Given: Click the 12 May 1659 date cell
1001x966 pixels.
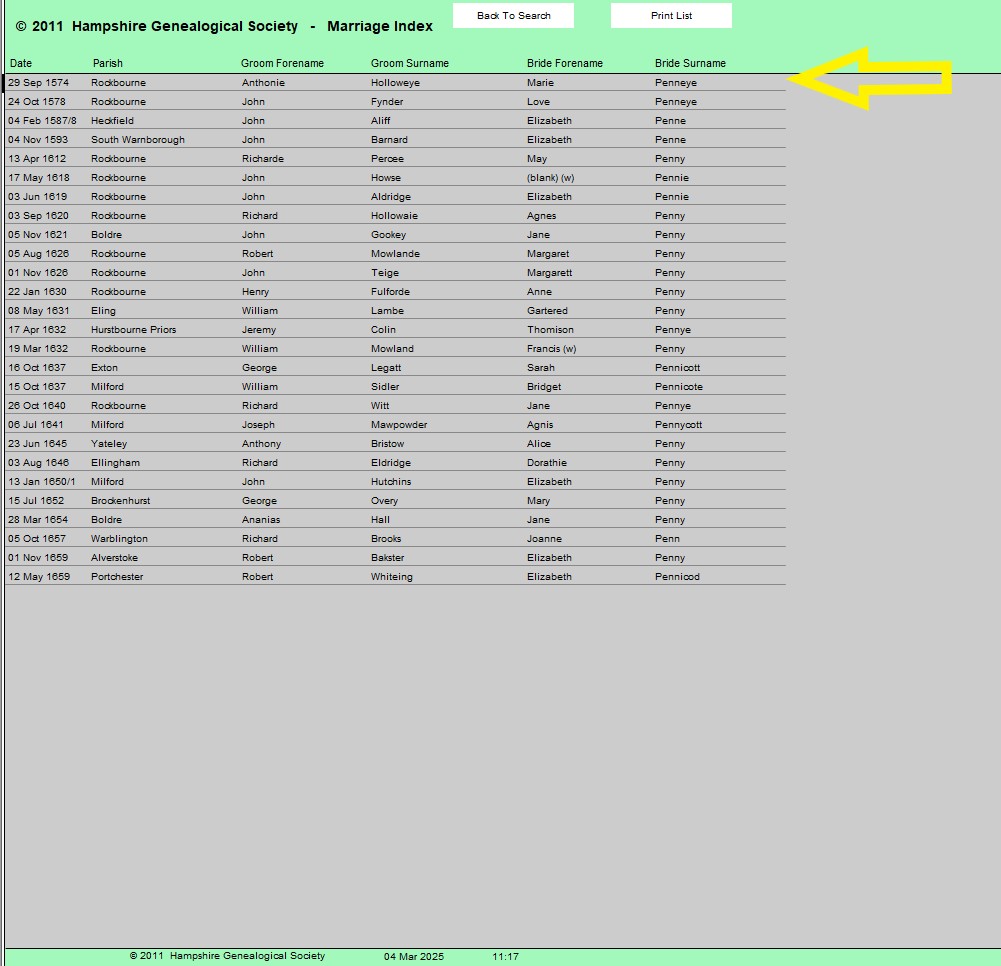Looking at the screenshot, I should pyautogui.click(x=39, y=577).
